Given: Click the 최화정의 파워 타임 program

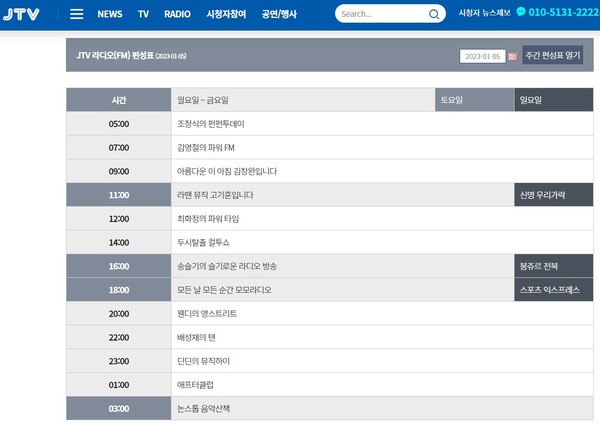Looking at the screenshot, I should click(208, 219).
